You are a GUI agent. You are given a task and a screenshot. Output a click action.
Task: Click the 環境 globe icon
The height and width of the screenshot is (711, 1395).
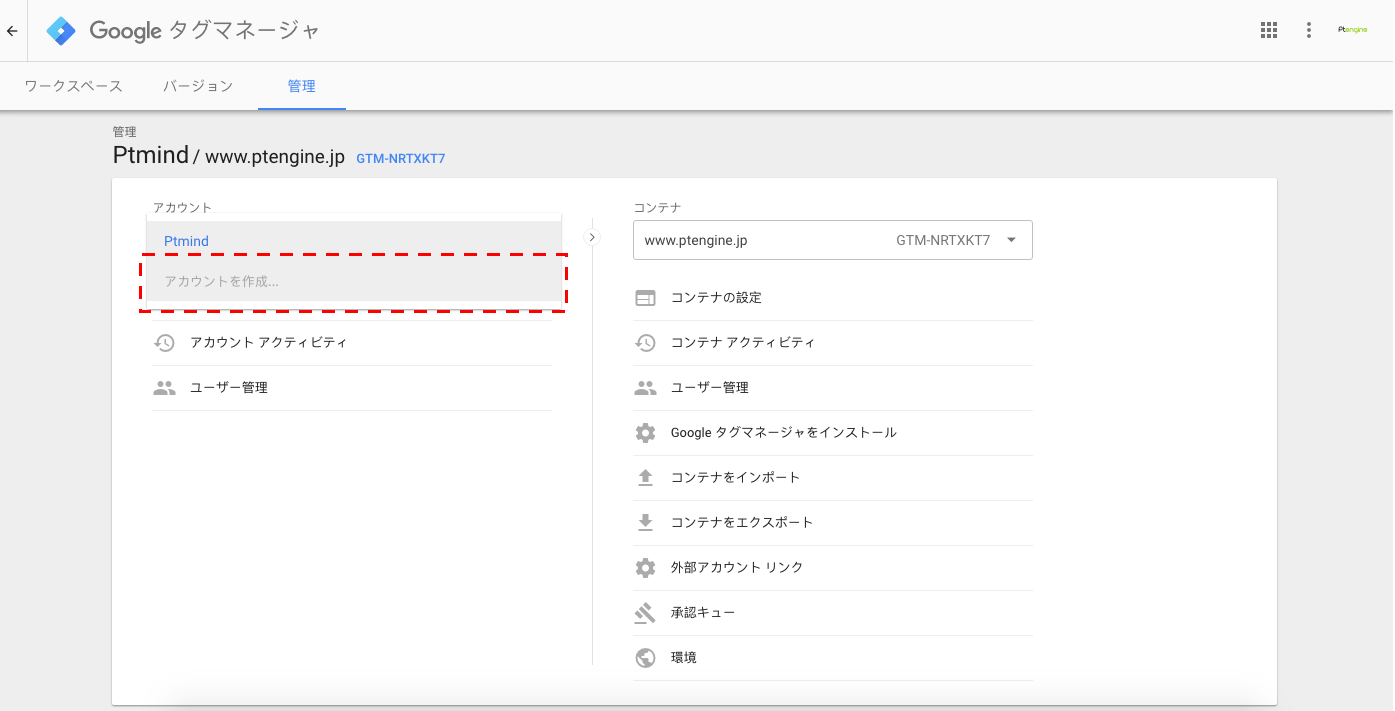pos(645,658)
